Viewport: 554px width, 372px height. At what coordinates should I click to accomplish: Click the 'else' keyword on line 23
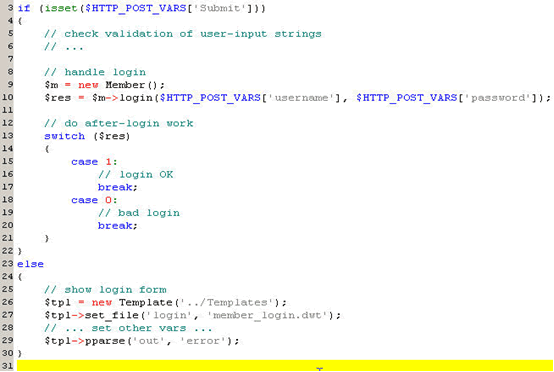point(30,264)
